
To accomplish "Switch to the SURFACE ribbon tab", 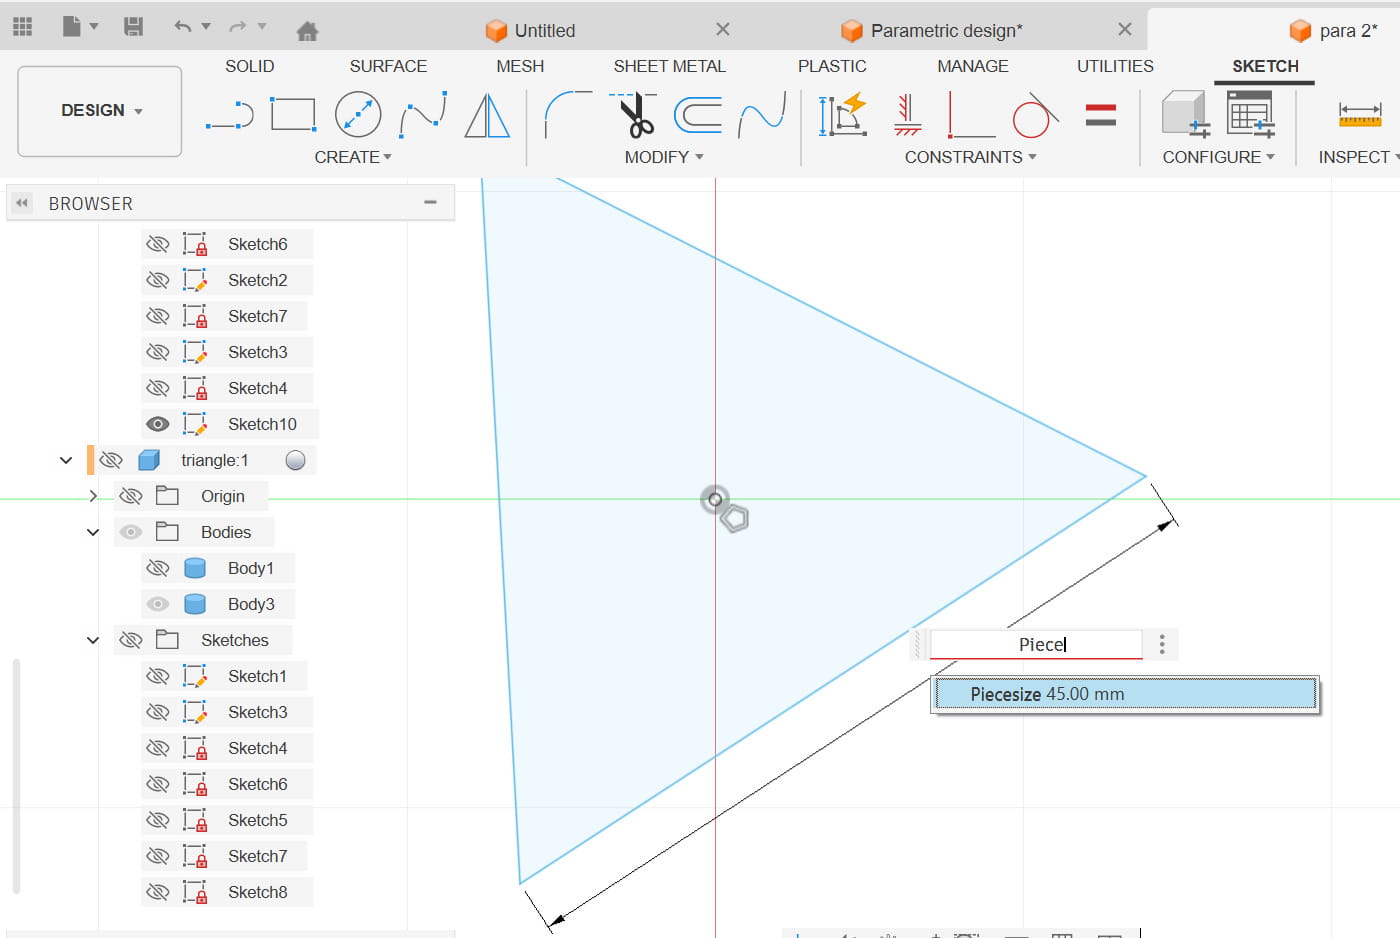I will tap(388, 66).
